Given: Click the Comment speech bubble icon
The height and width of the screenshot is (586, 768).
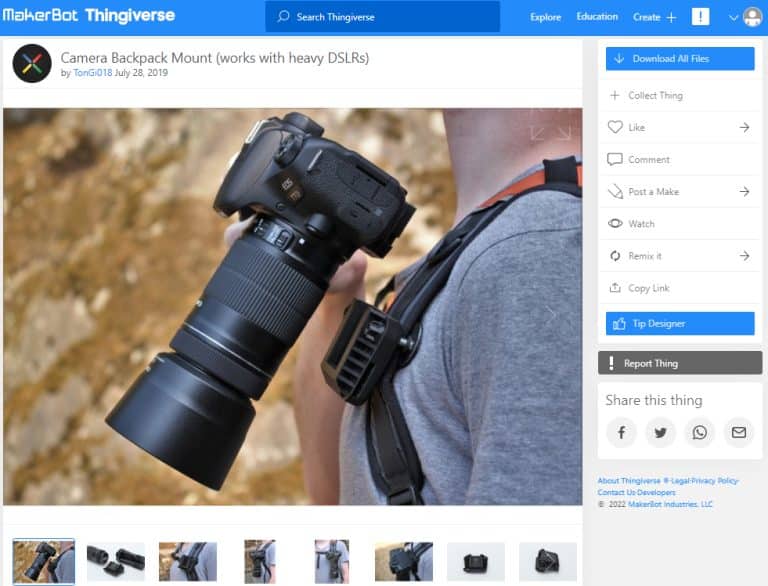Looking at the screenshot, I should [615, 159].
